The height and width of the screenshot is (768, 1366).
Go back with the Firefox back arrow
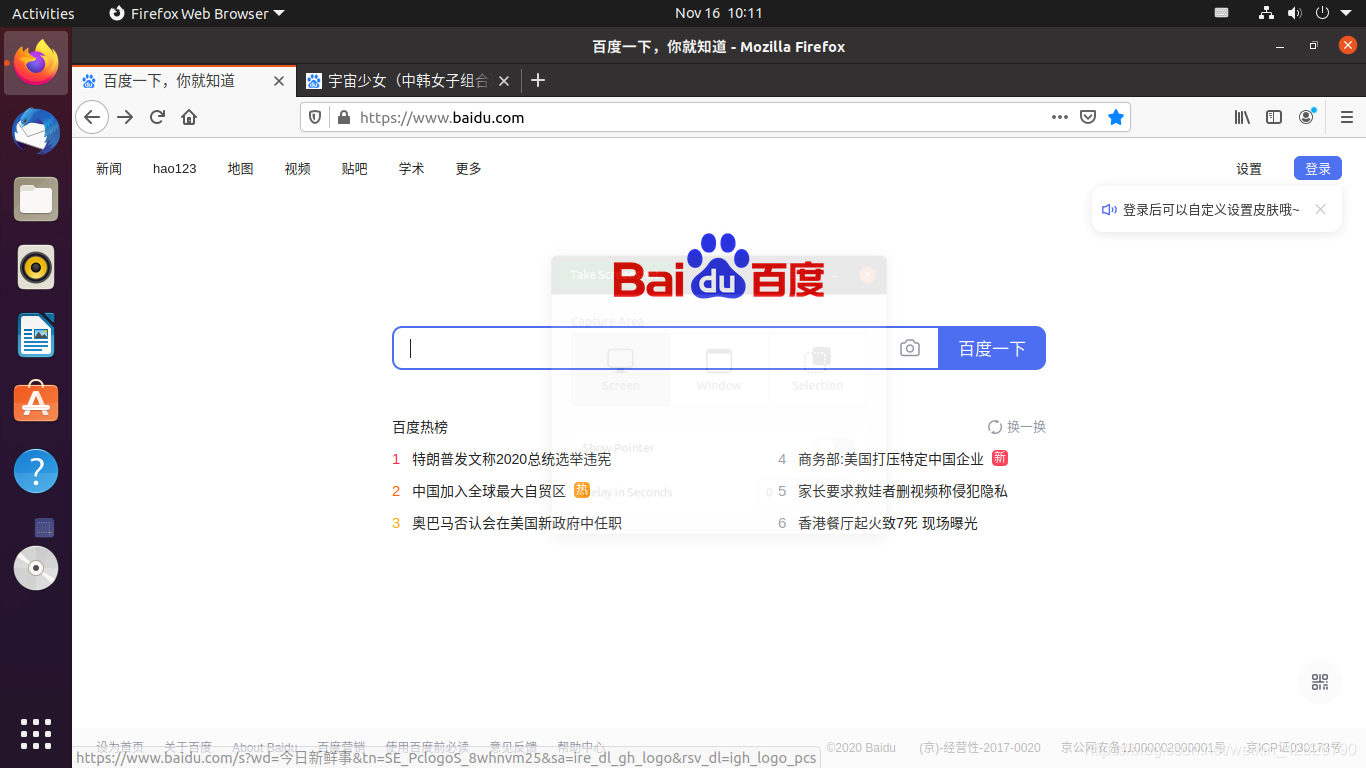coord(92,117)
